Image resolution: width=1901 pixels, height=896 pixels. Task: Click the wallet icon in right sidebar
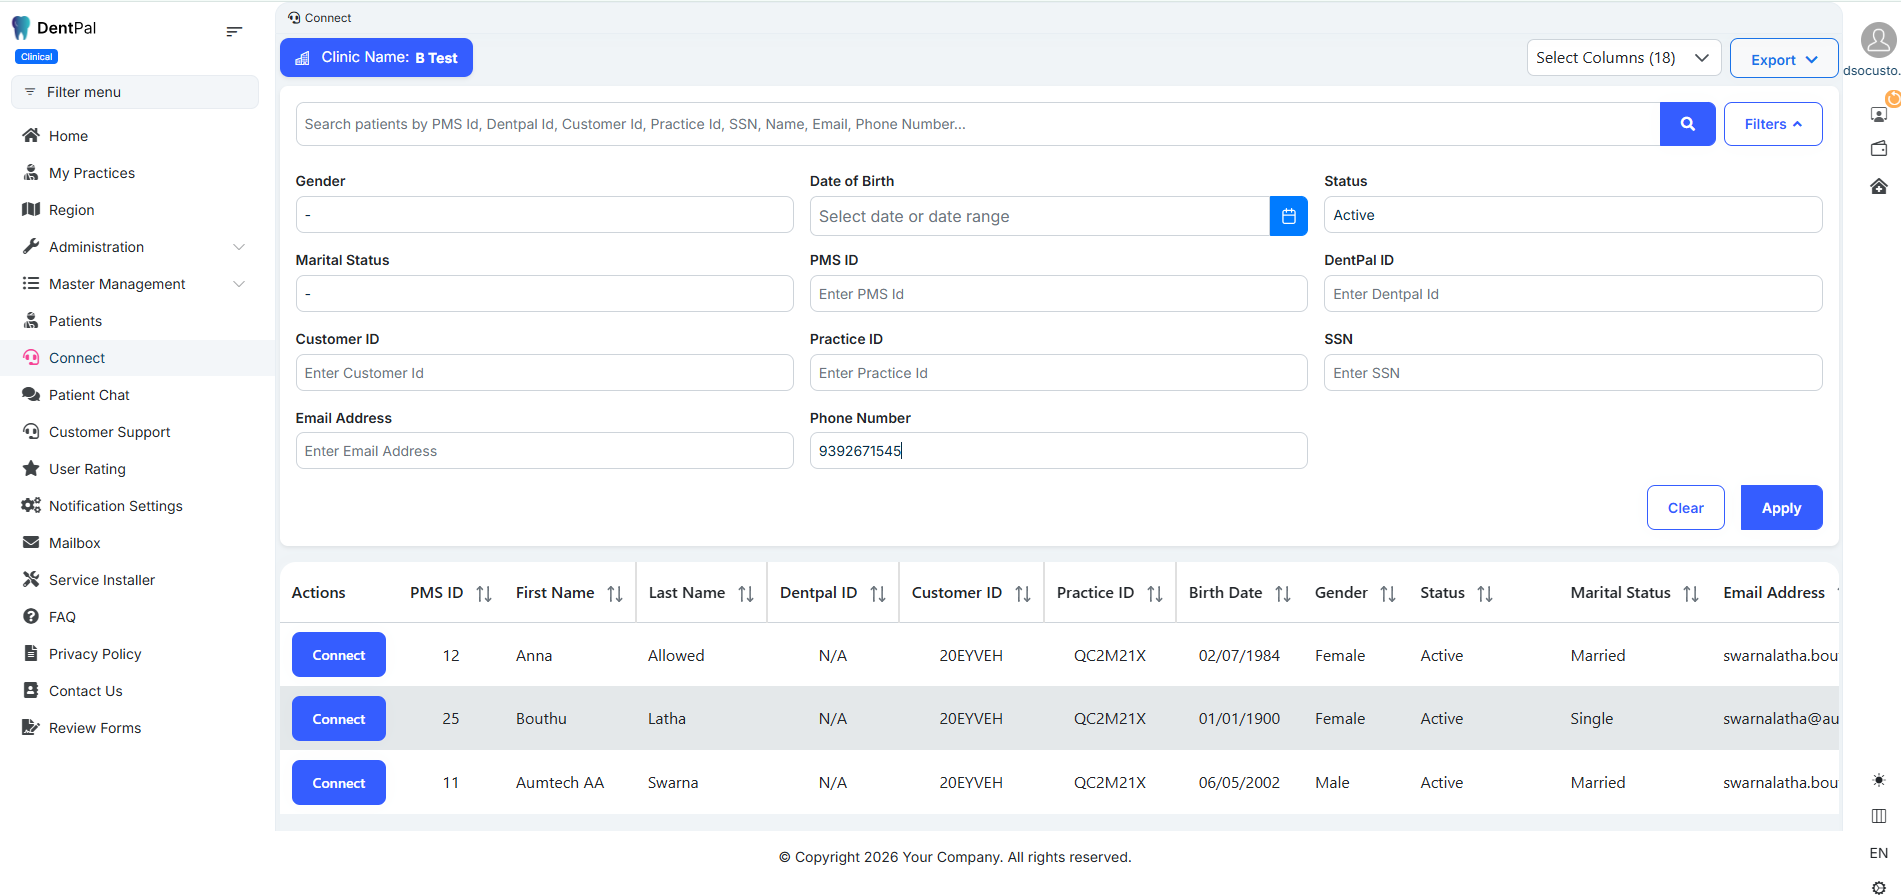coord(1878,149)
